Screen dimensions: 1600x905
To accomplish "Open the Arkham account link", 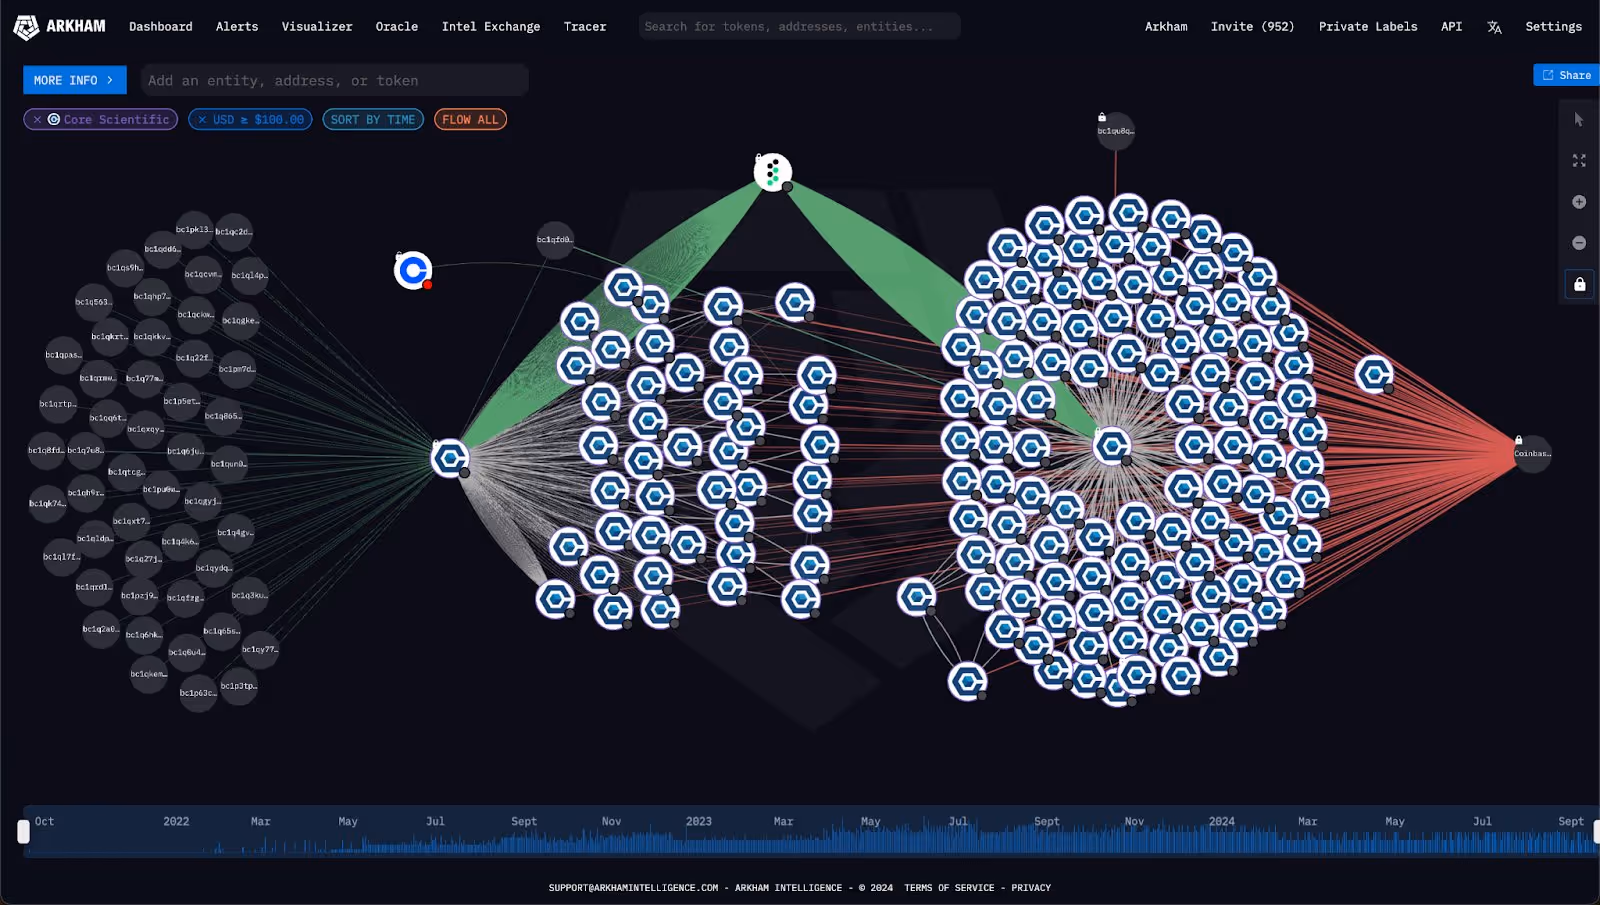I will (x=1166, y=27).
